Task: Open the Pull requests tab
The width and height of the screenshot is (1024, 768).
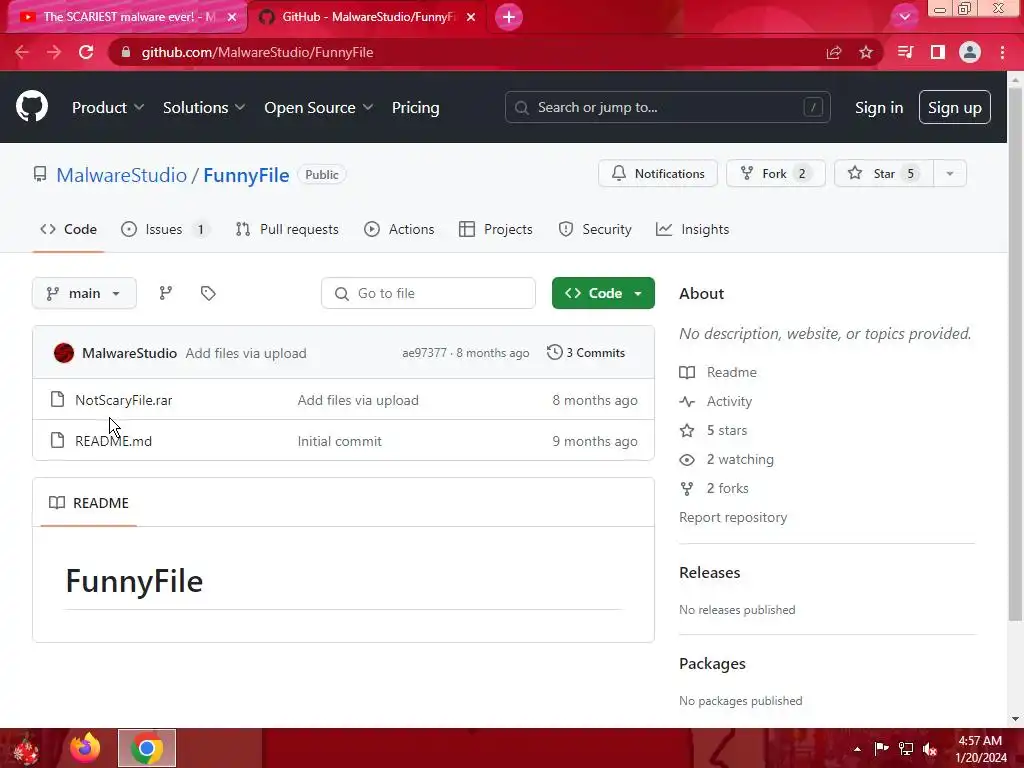Action: click(287, 229)
